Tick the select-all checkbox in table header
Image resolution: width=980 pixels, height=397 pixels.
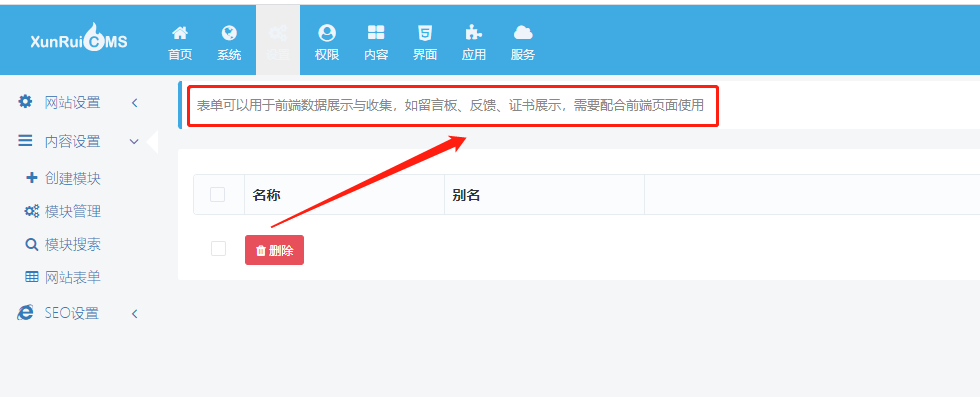[218, 194]
